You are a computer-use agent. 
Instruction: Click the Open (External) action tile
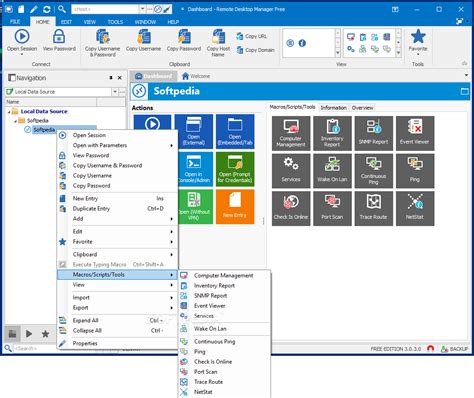coord(194,131)
